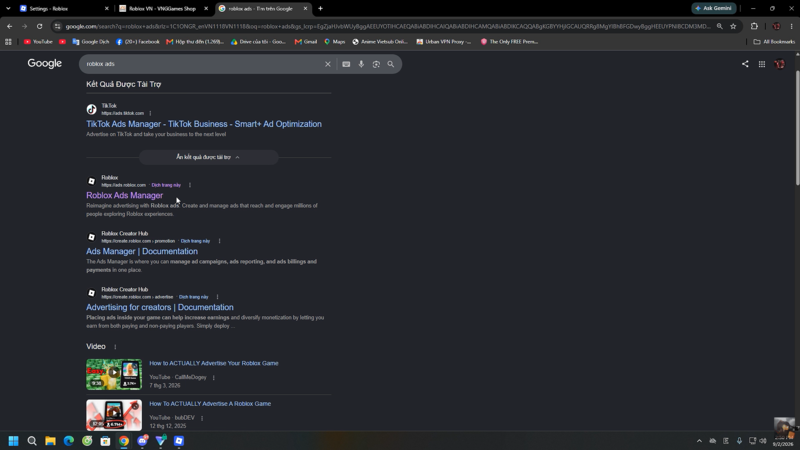
Task: Open options for bubDEV video result
Action: pos(202,418)
